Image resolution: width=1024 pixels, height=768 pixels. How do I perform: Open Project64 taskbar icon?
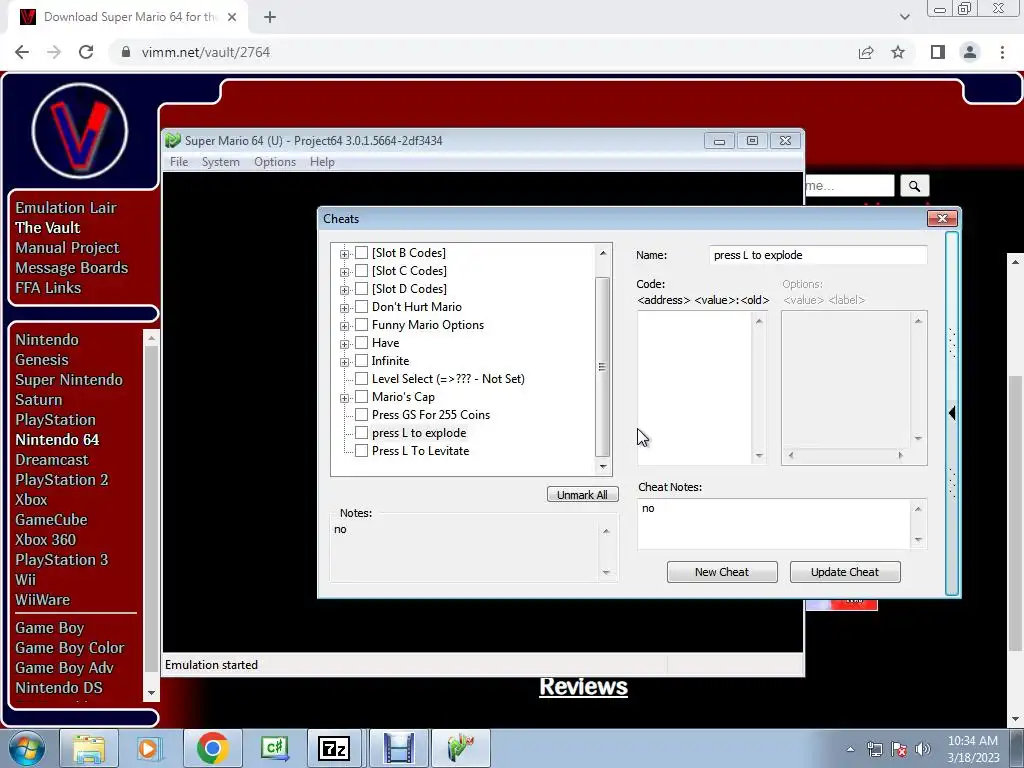(460, 748)
